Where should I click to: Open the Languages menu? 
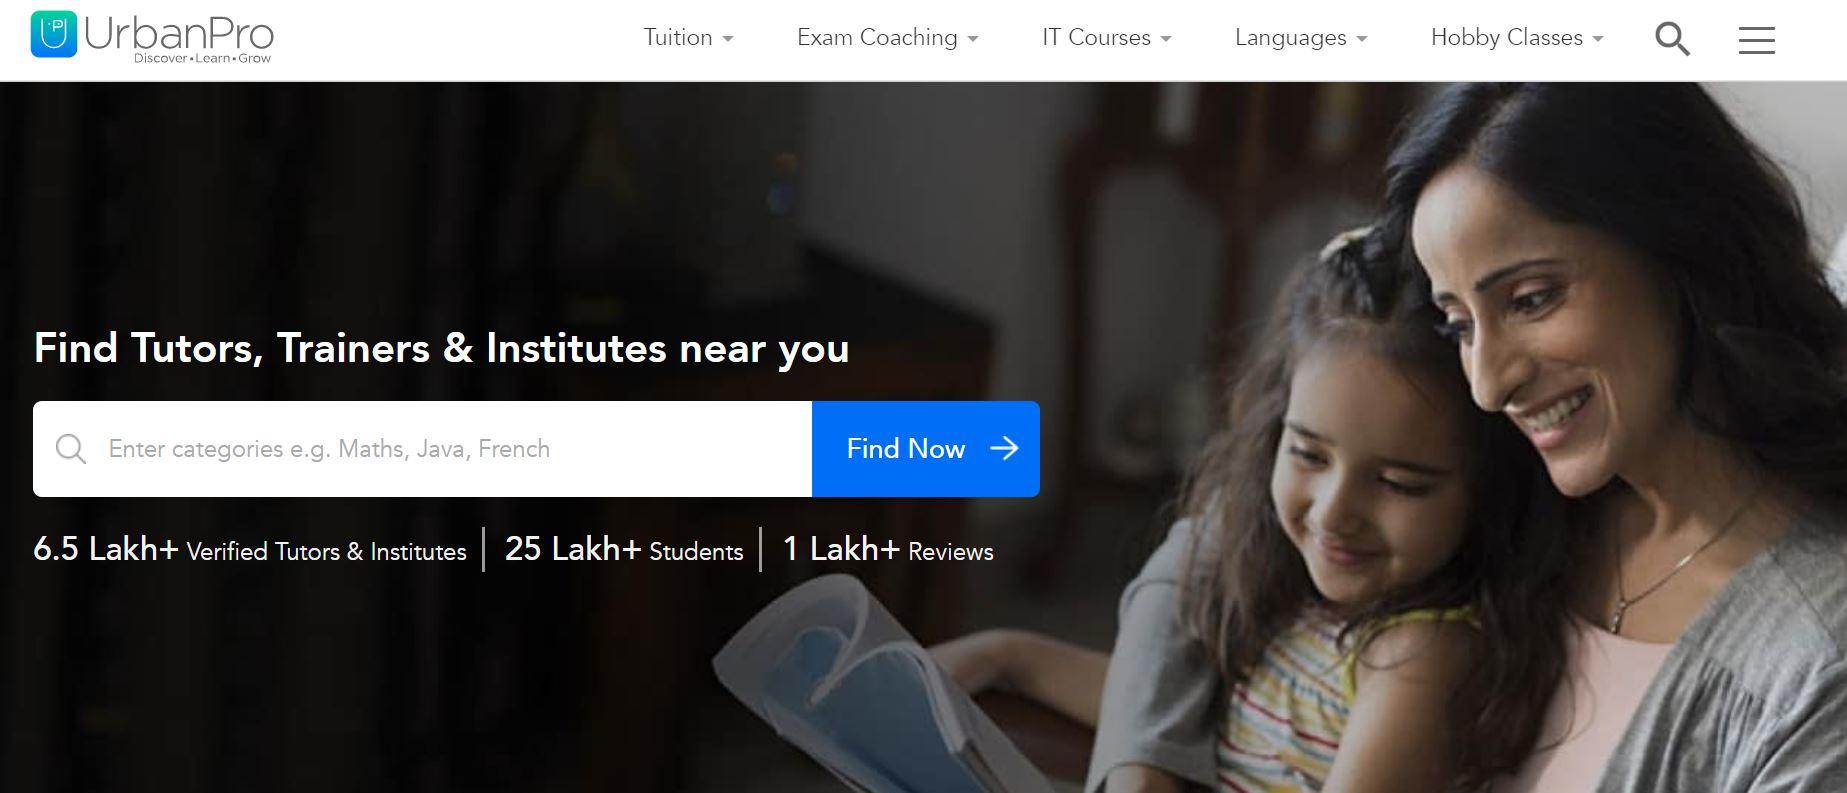1301,38
